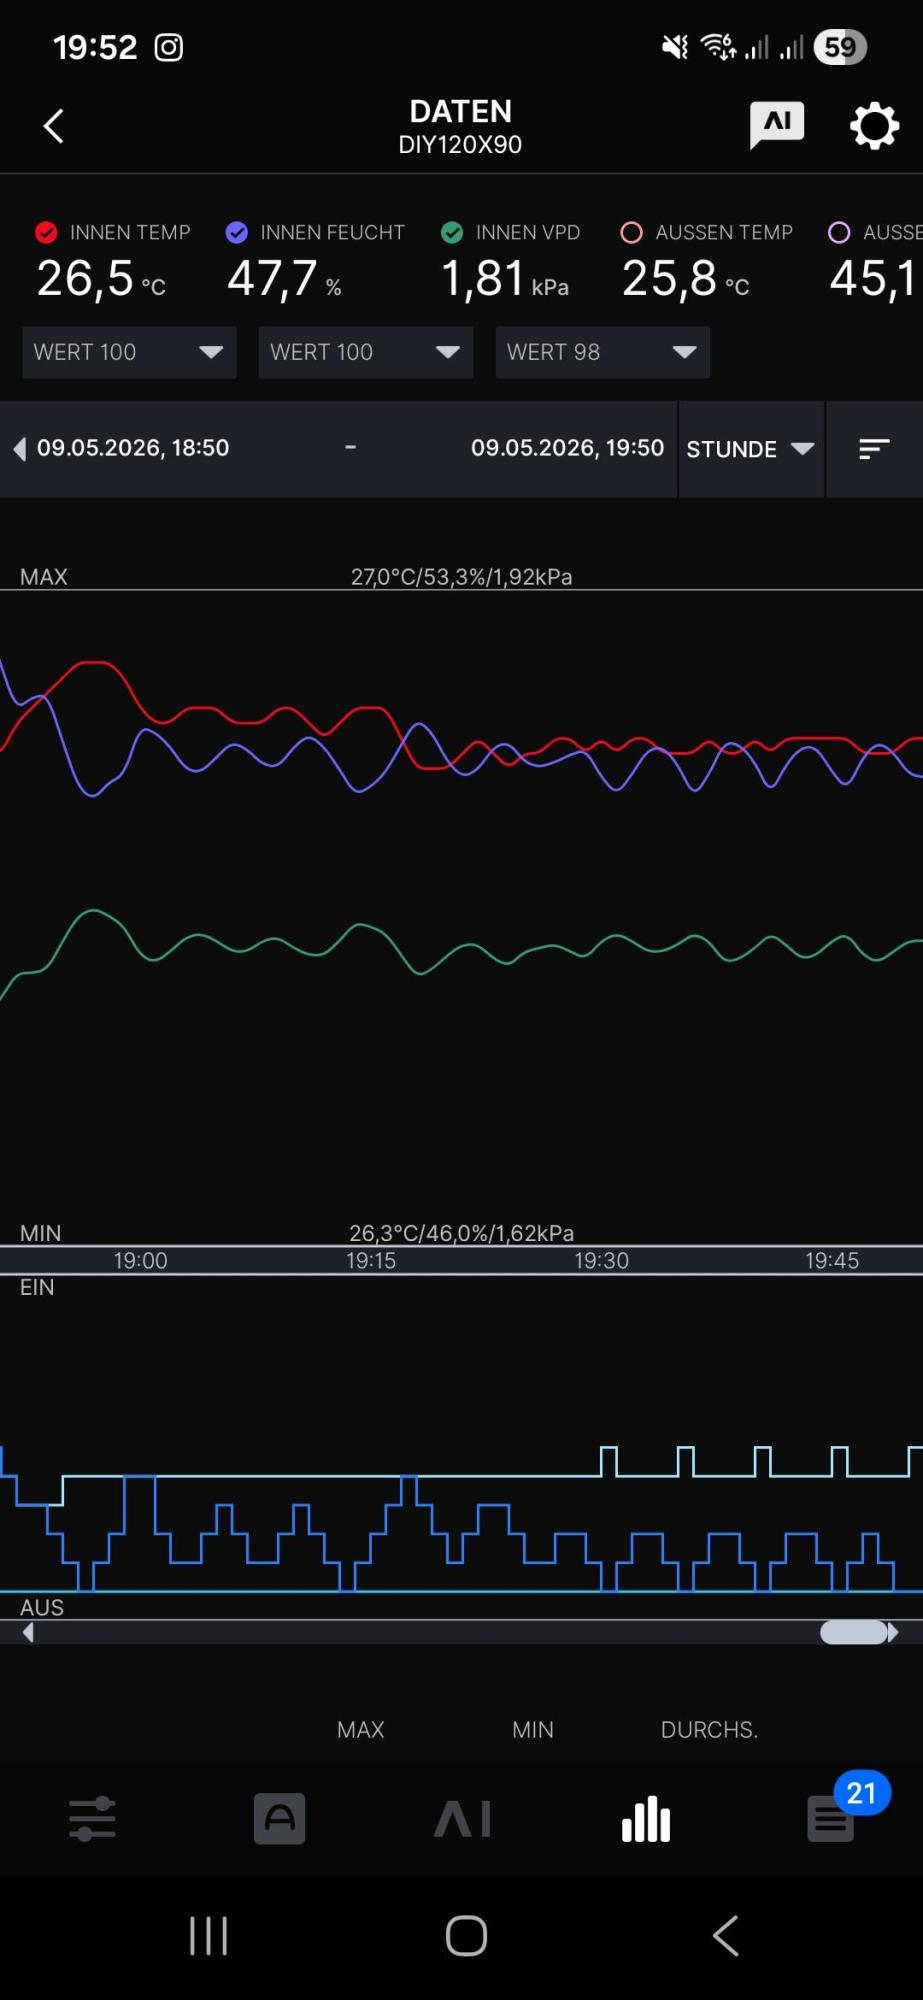Screen dimensions: 923x2000
Task: Open the controls sliders tab icon
Action: 92,1819
